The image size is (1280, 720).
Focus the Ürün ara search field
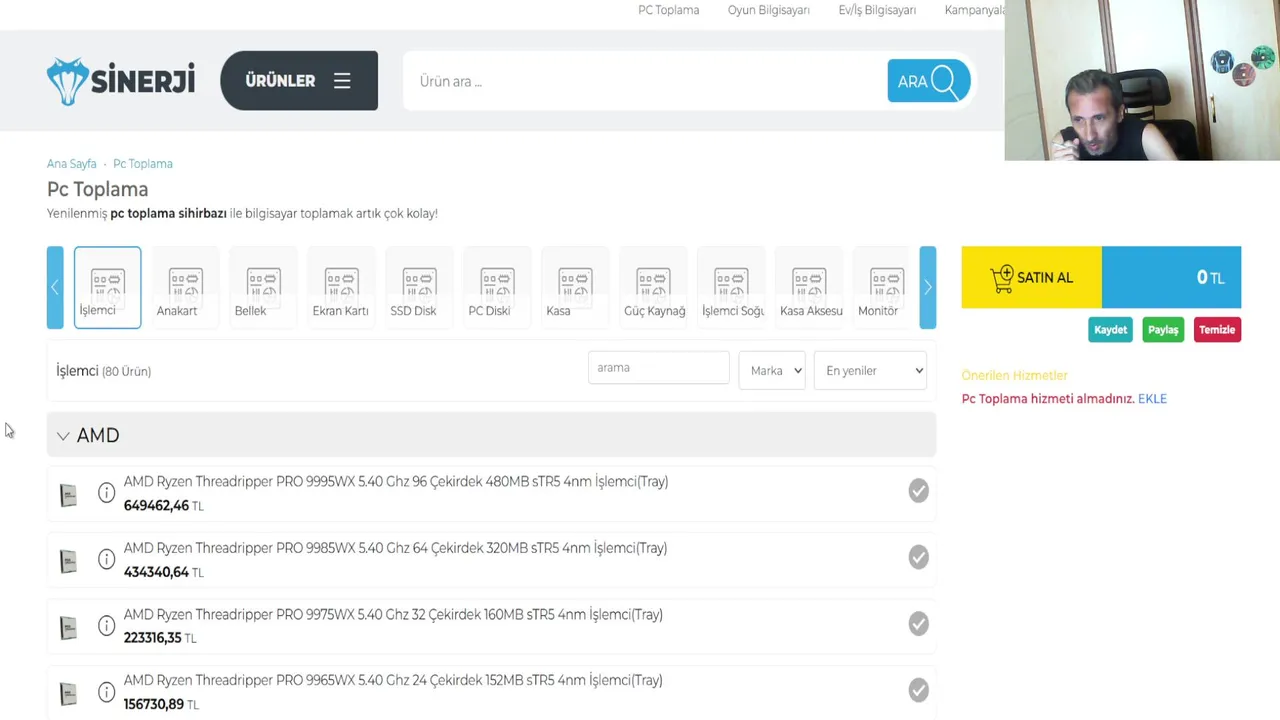645,82
